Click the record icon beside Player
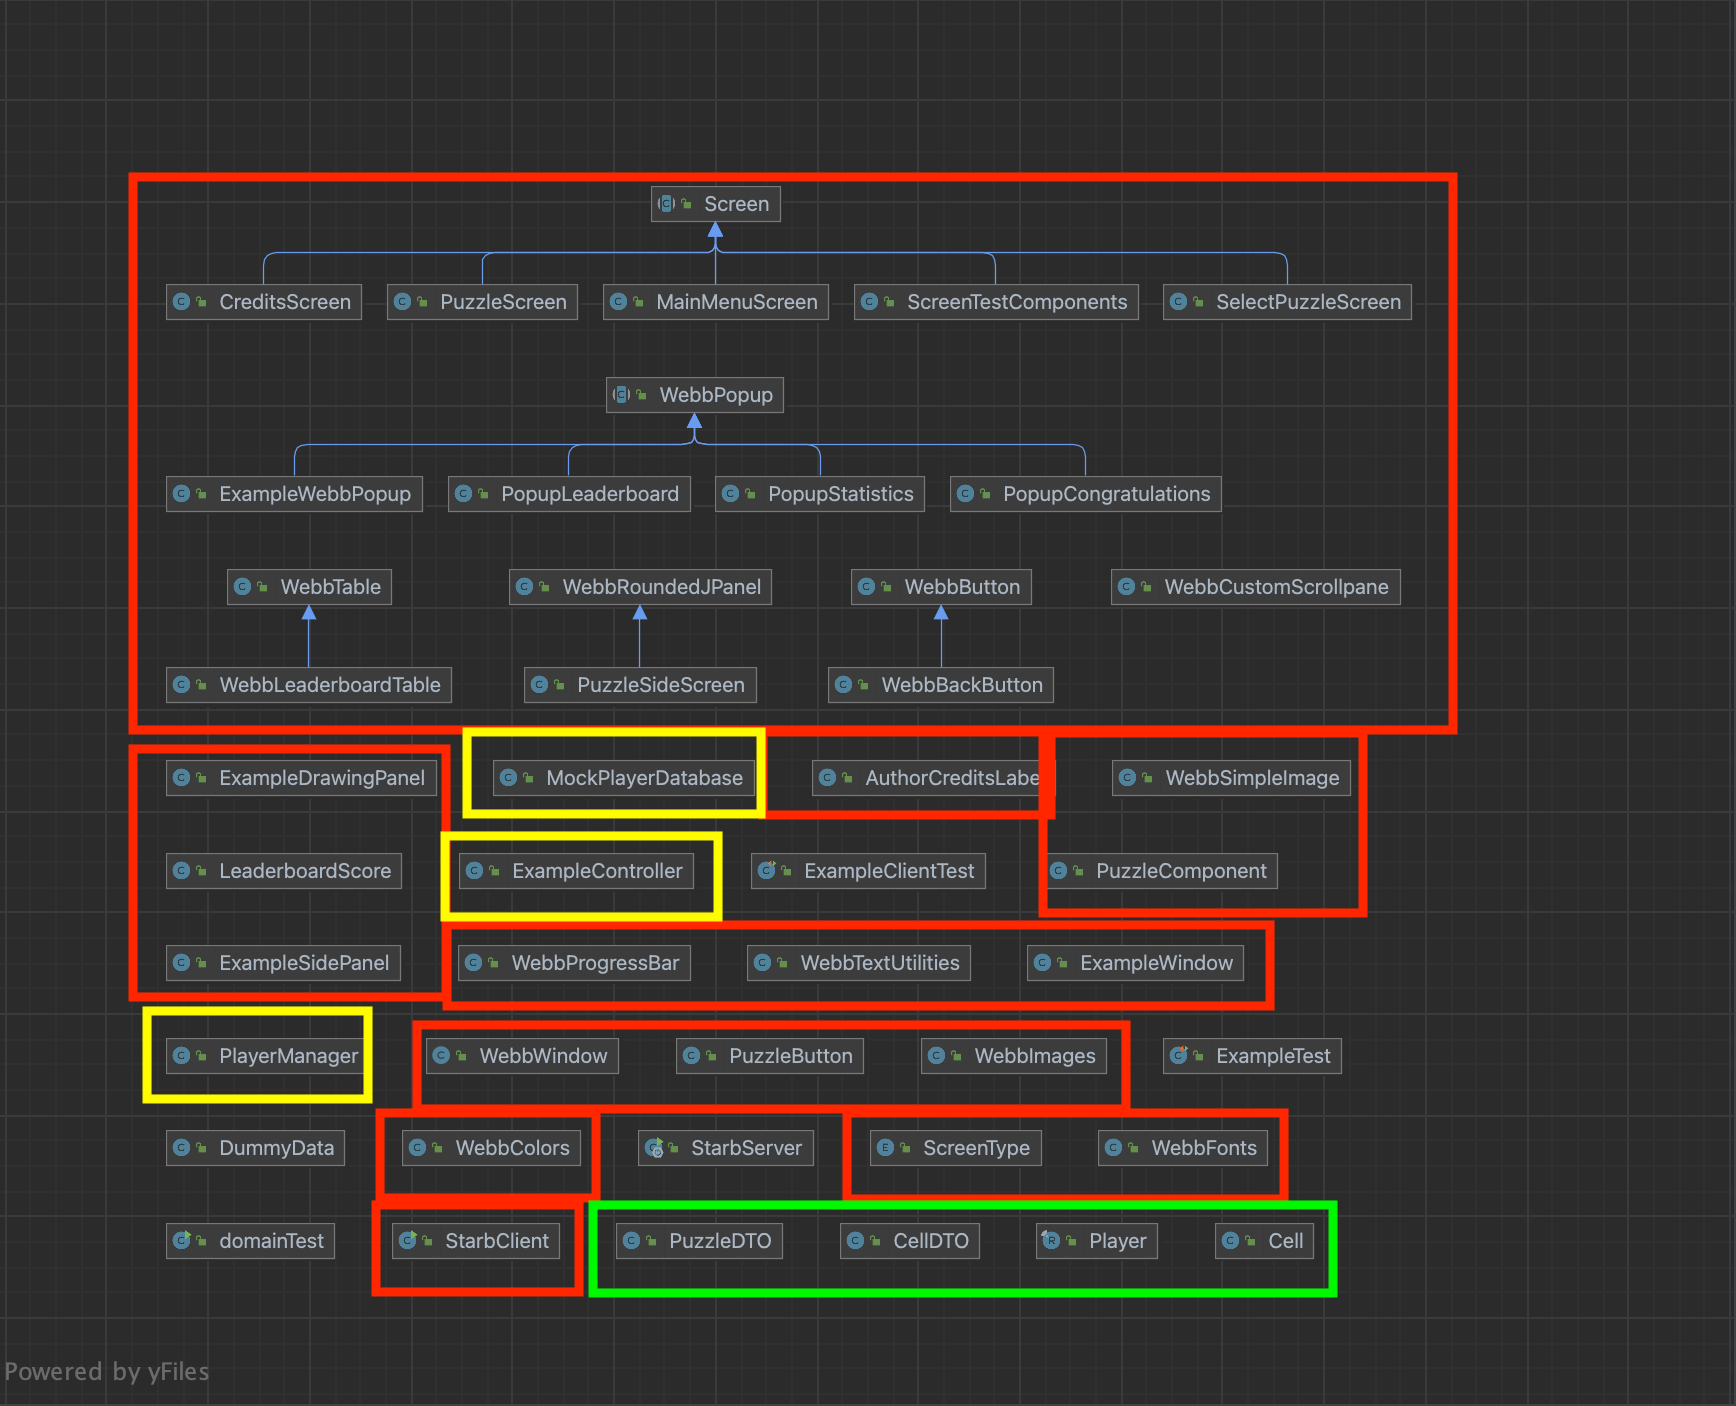Screen dimensions: 1736x1406 point(1051,1241)
